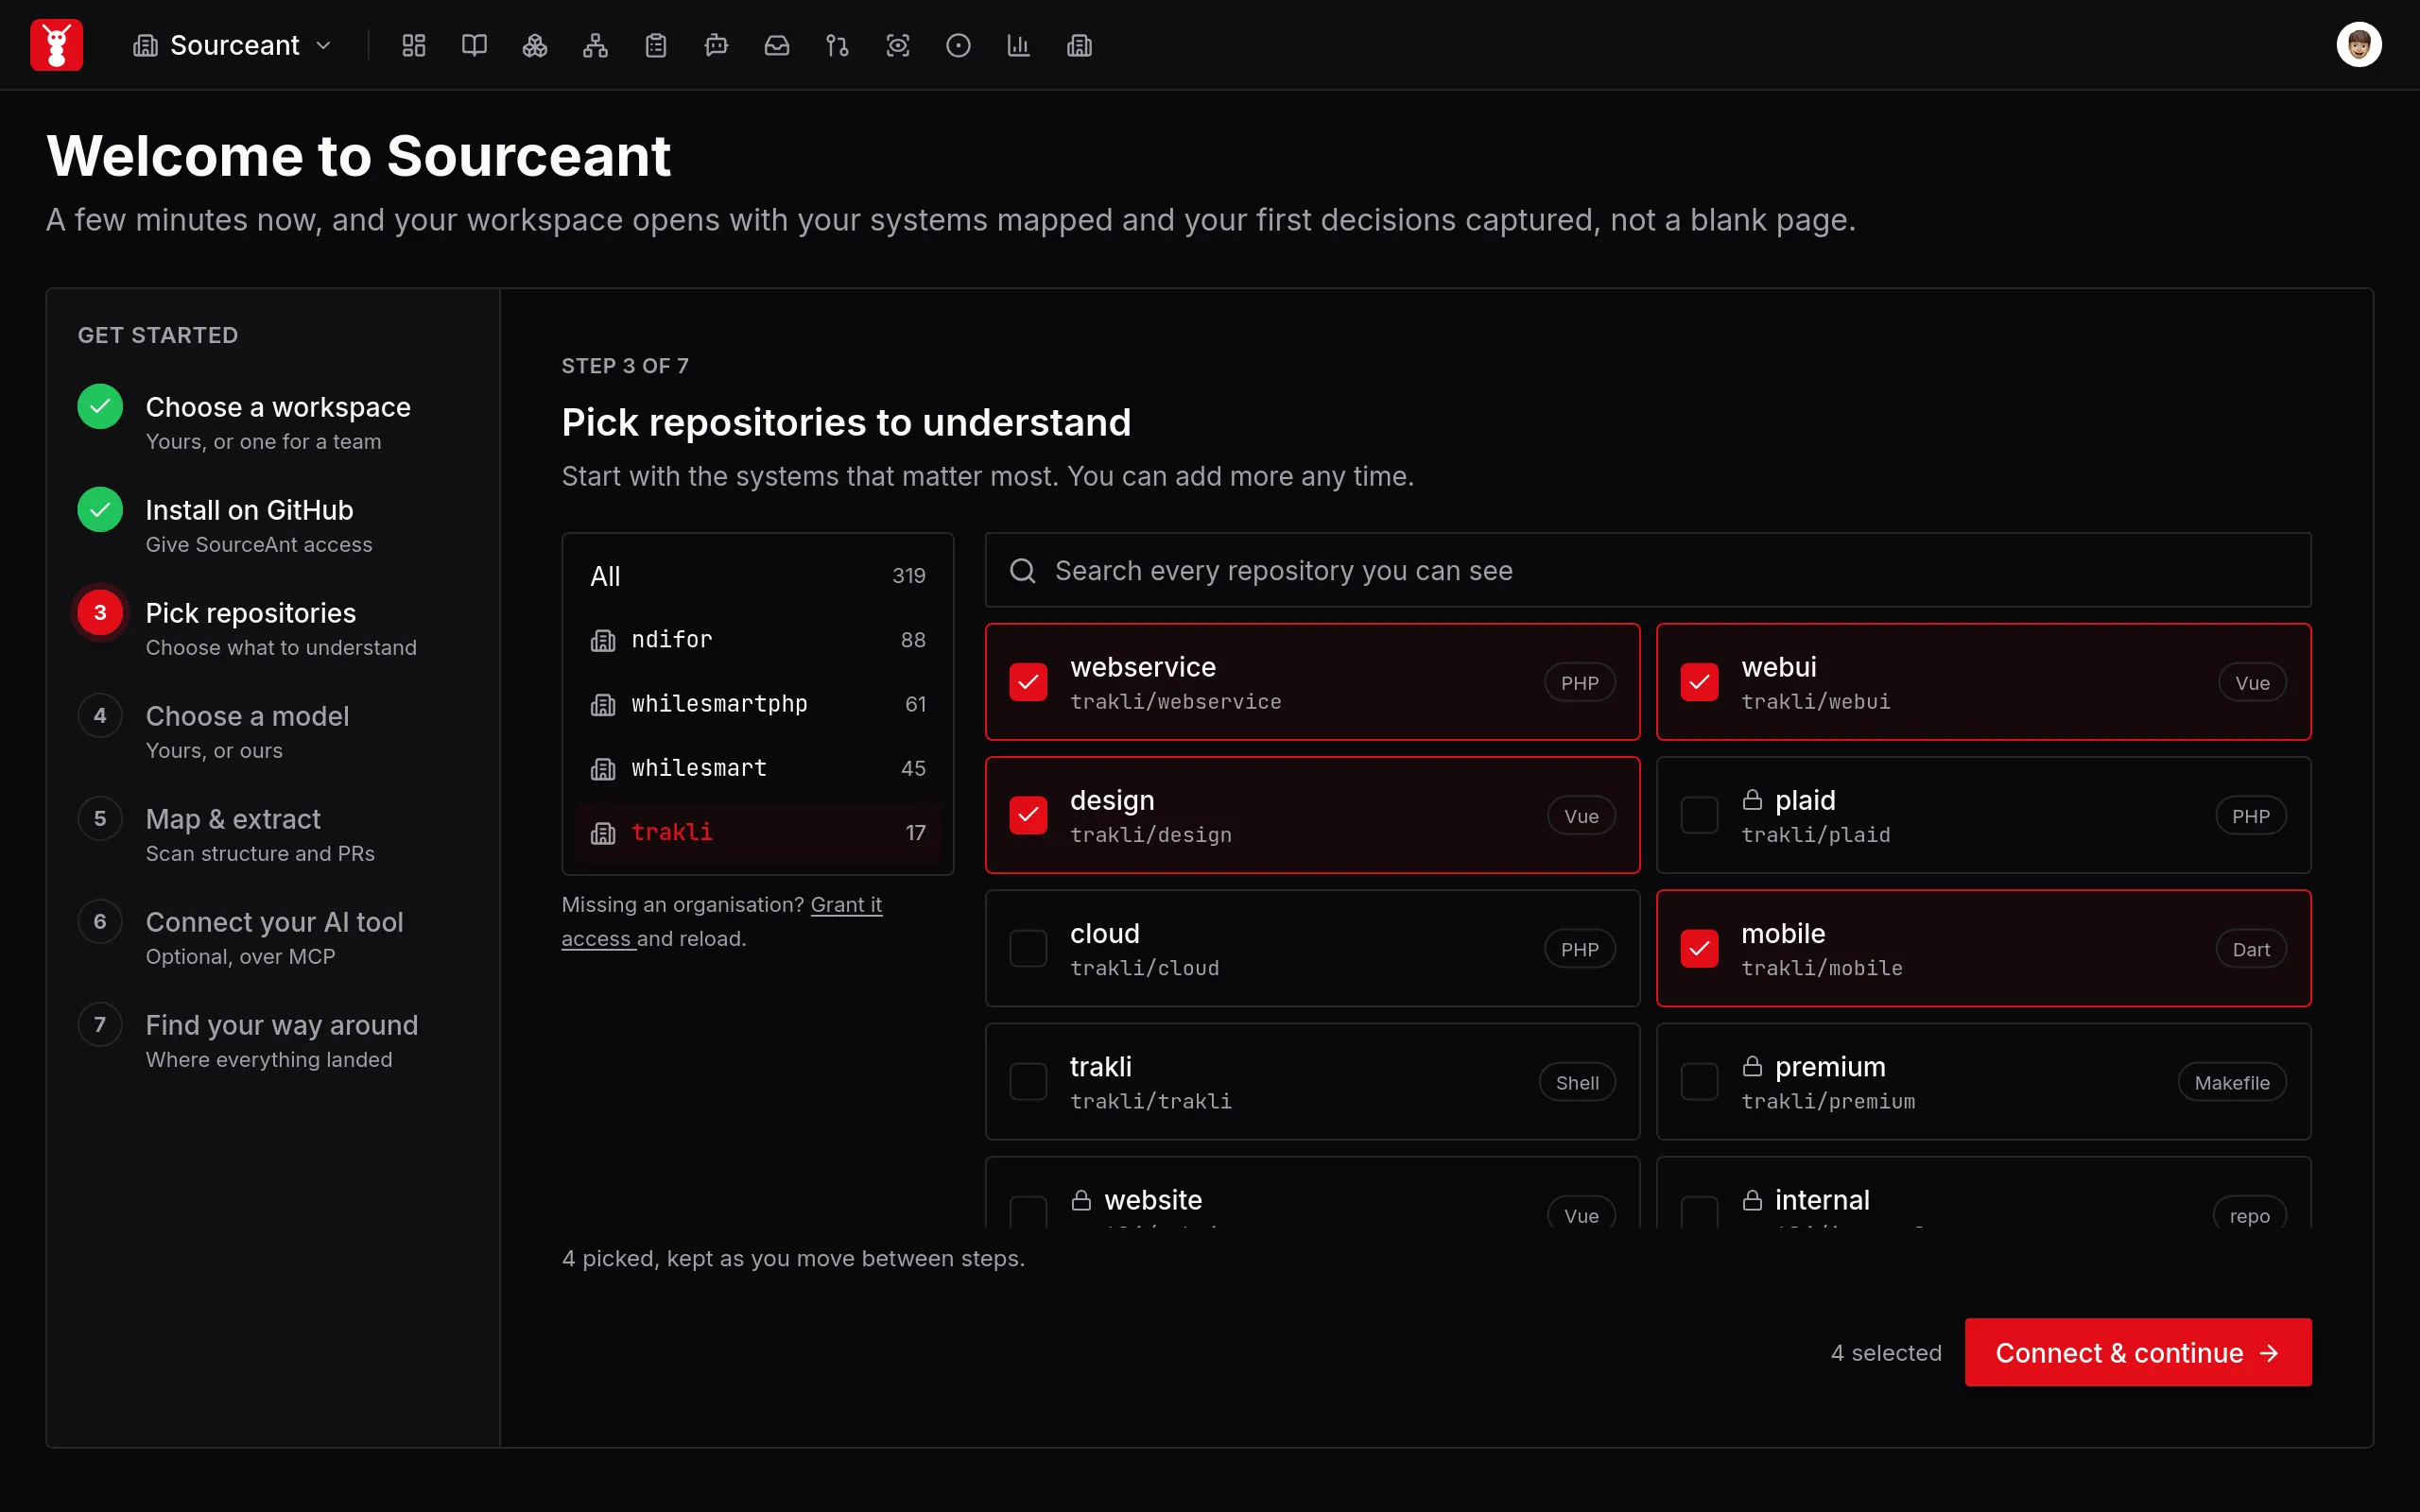
Task: Click the pull request icon in top bar
Action: pyautogui.click(x=837, y=45)
